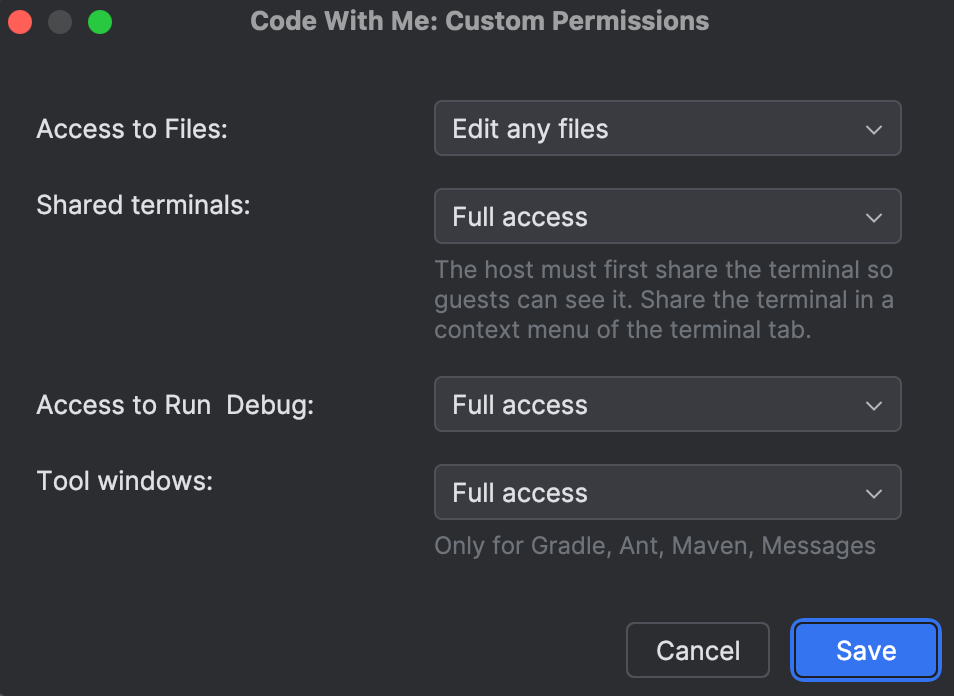
Task: Click the chevron on the Edit any files dropdown
Action: pyautogui.click(x=873, y=128)
